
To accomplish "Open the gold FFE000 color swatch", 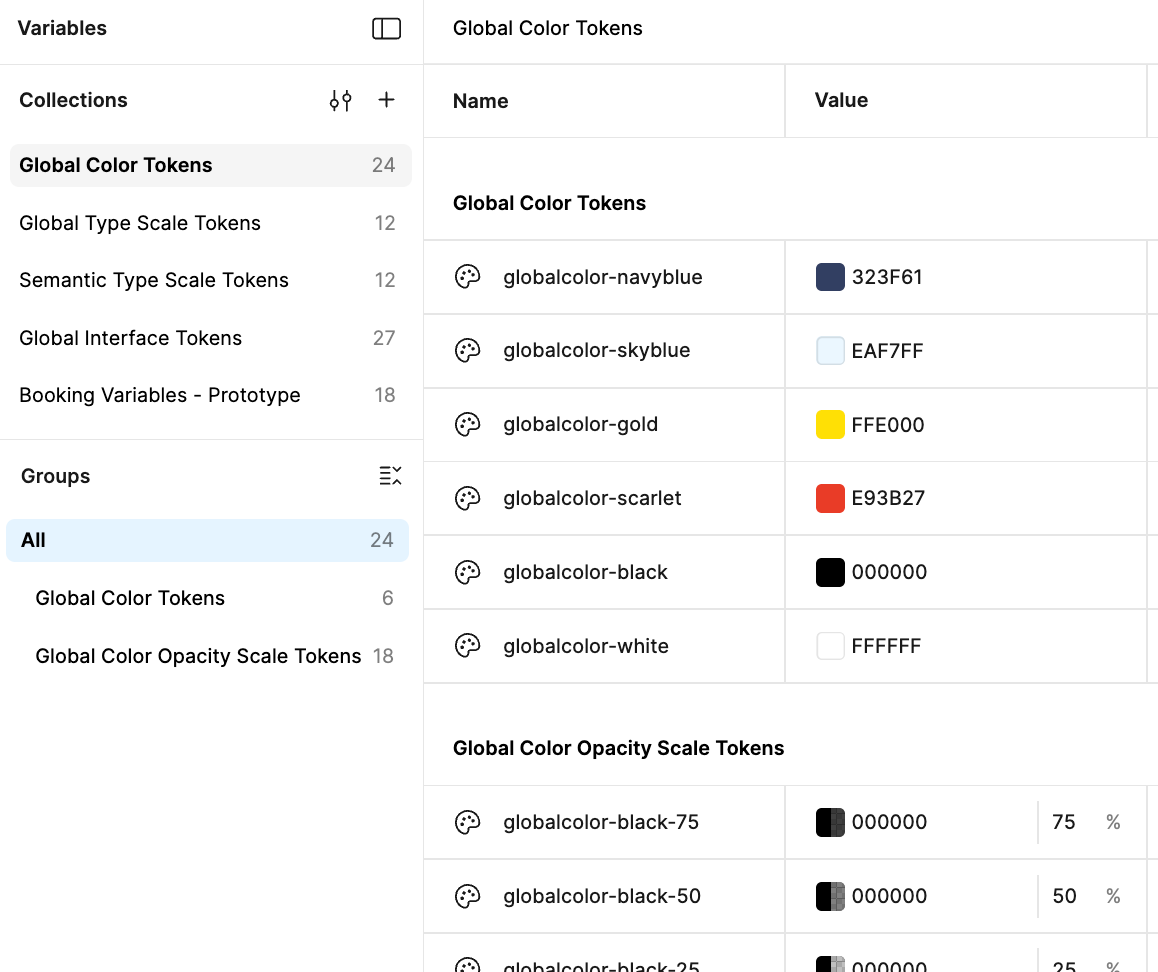I will coord(830,425).
